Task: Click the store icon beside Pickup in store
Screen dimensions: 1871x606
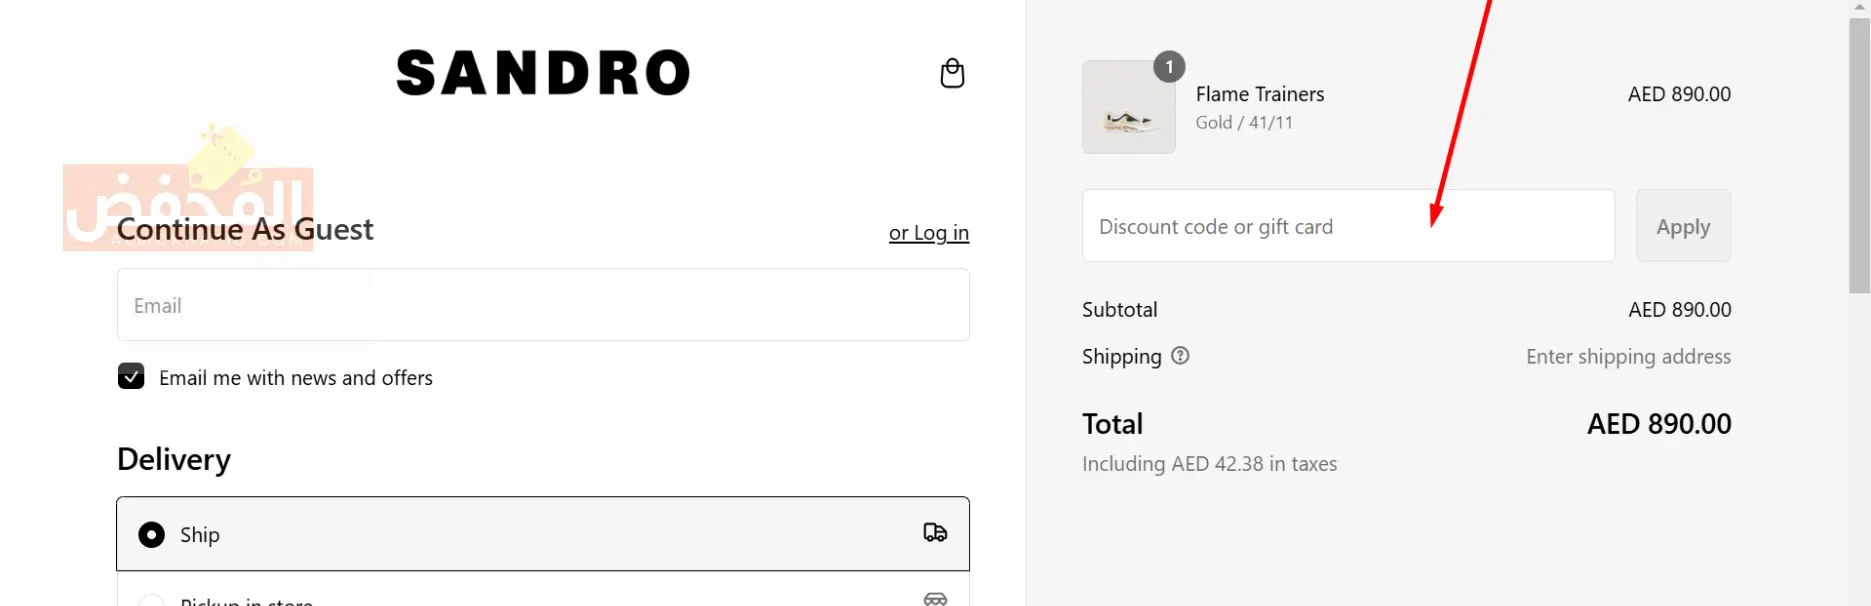Action: [x=935, y=599]
